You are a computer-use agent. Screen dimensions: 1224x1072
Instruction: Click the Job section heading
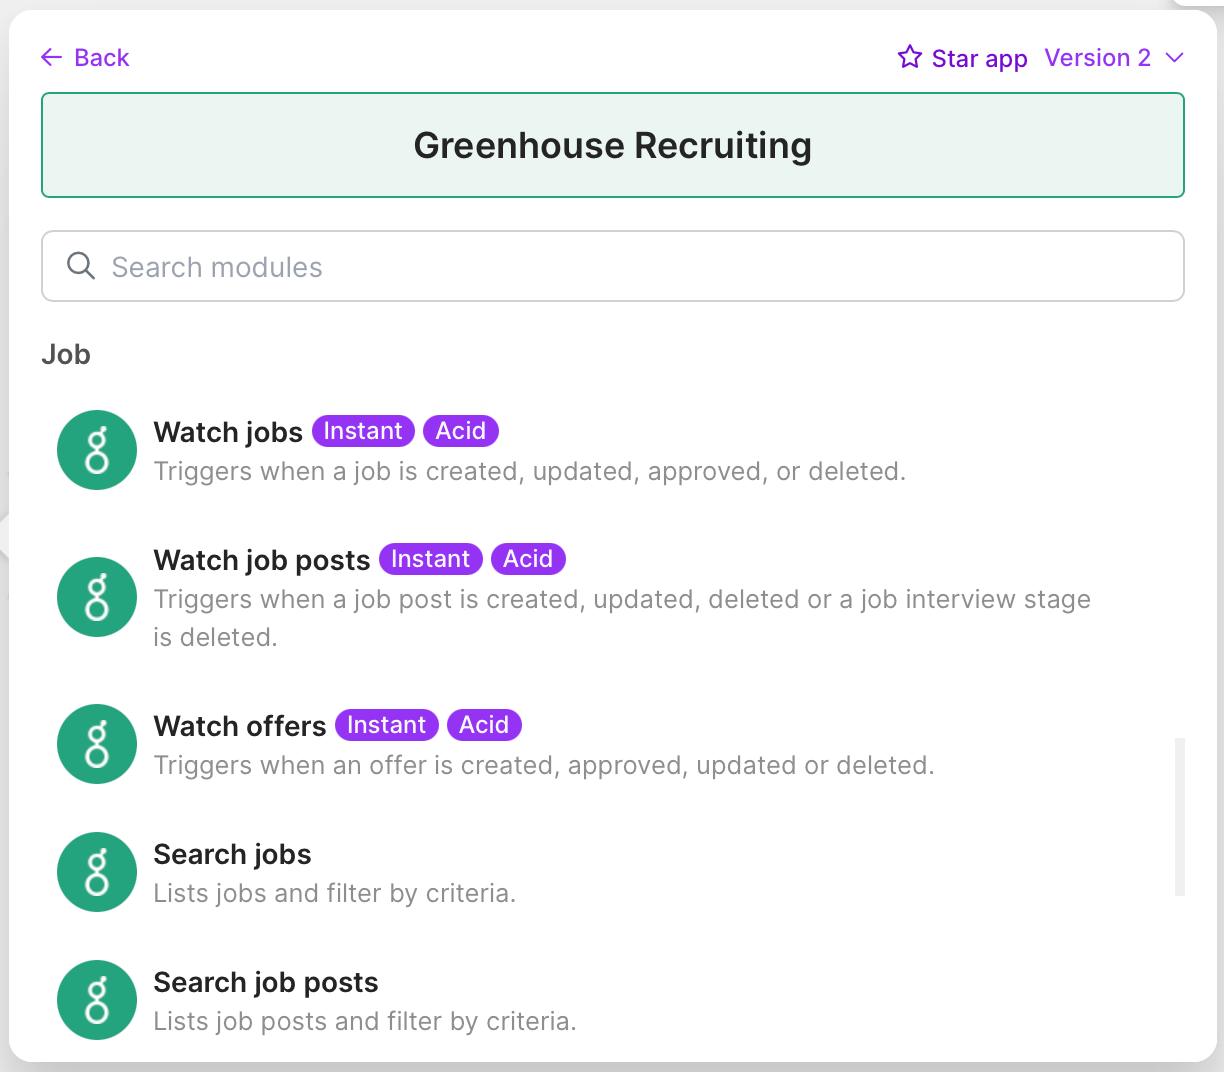(x=66, y=355)
